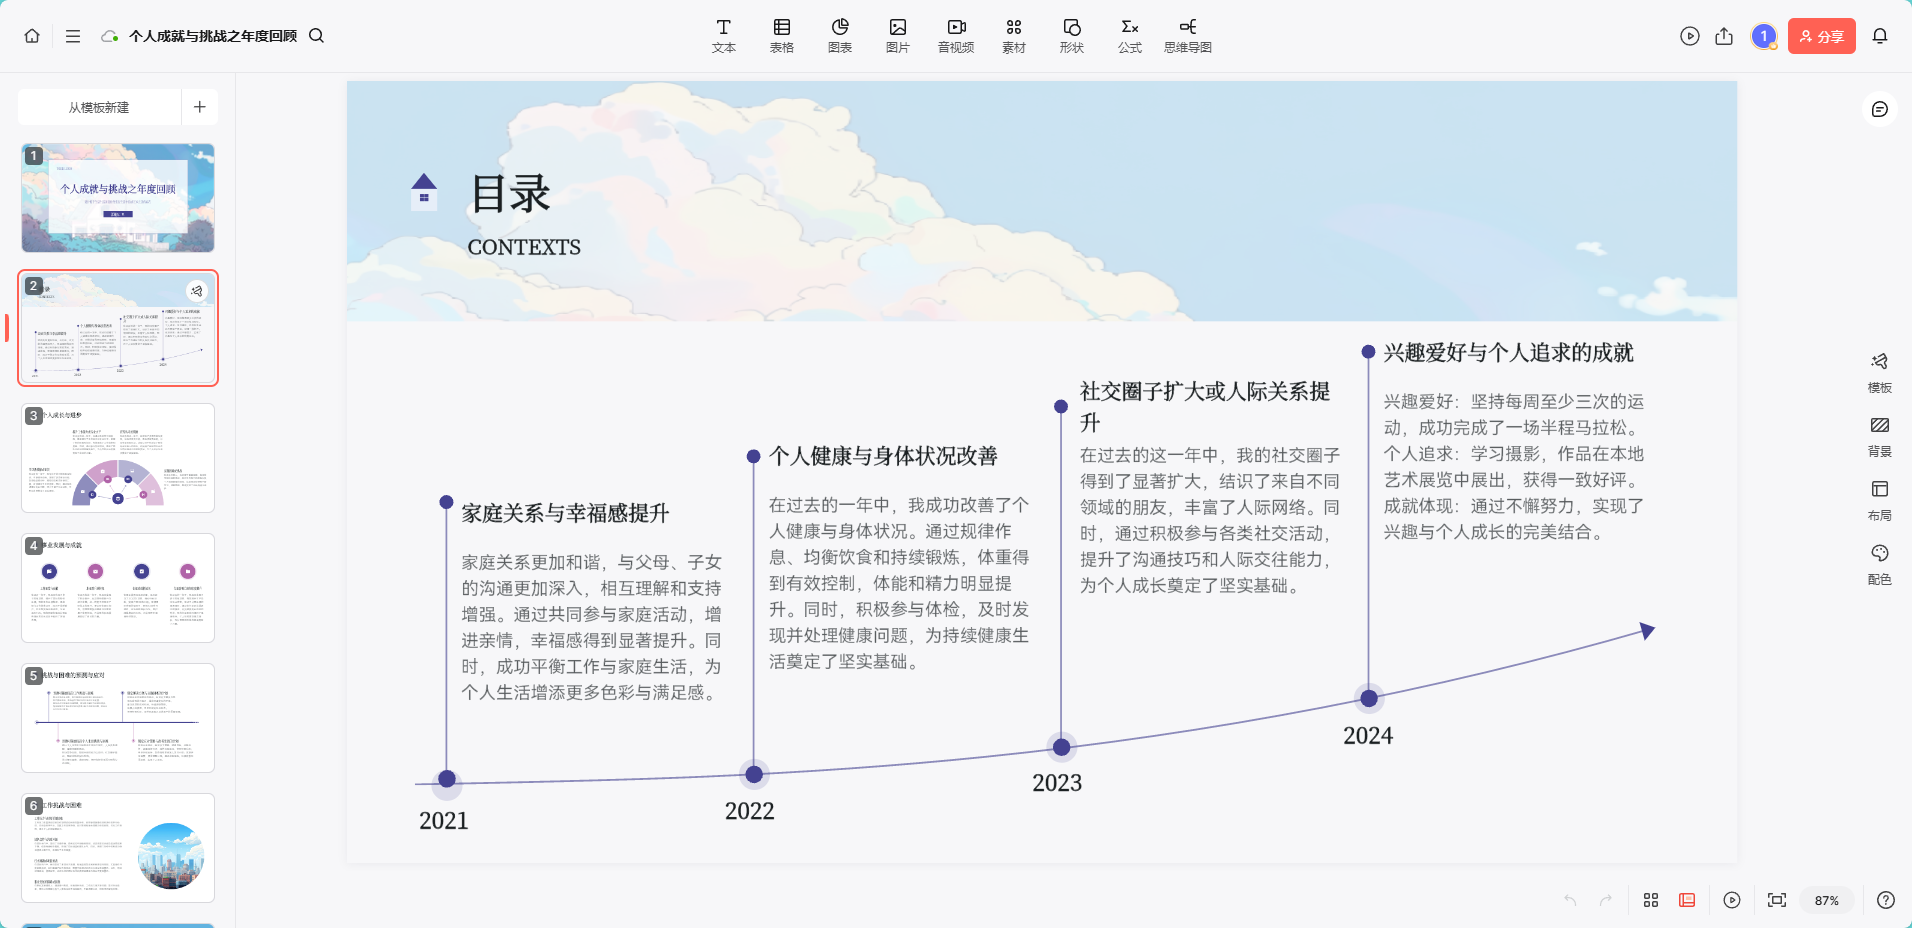This screenshot has width=1912, height=928.
Task: Select slide 6 thumbnail
Action: coord(118,848)
